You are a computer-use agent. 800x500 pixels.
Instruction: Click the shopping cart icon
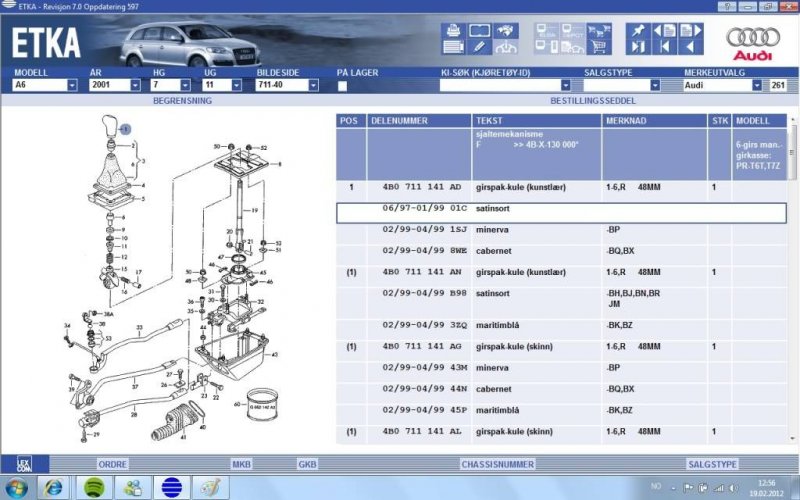(x=601, y=46)
